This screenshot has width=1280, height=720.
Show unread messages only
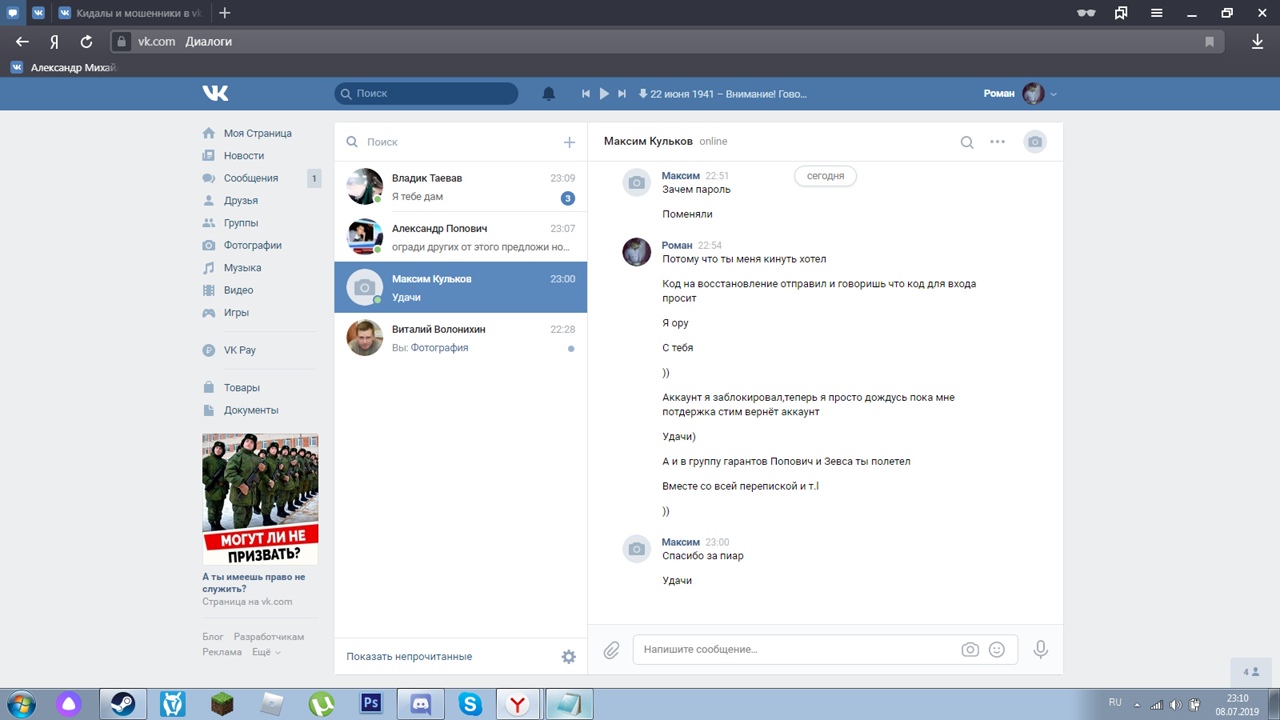(409, 657)
